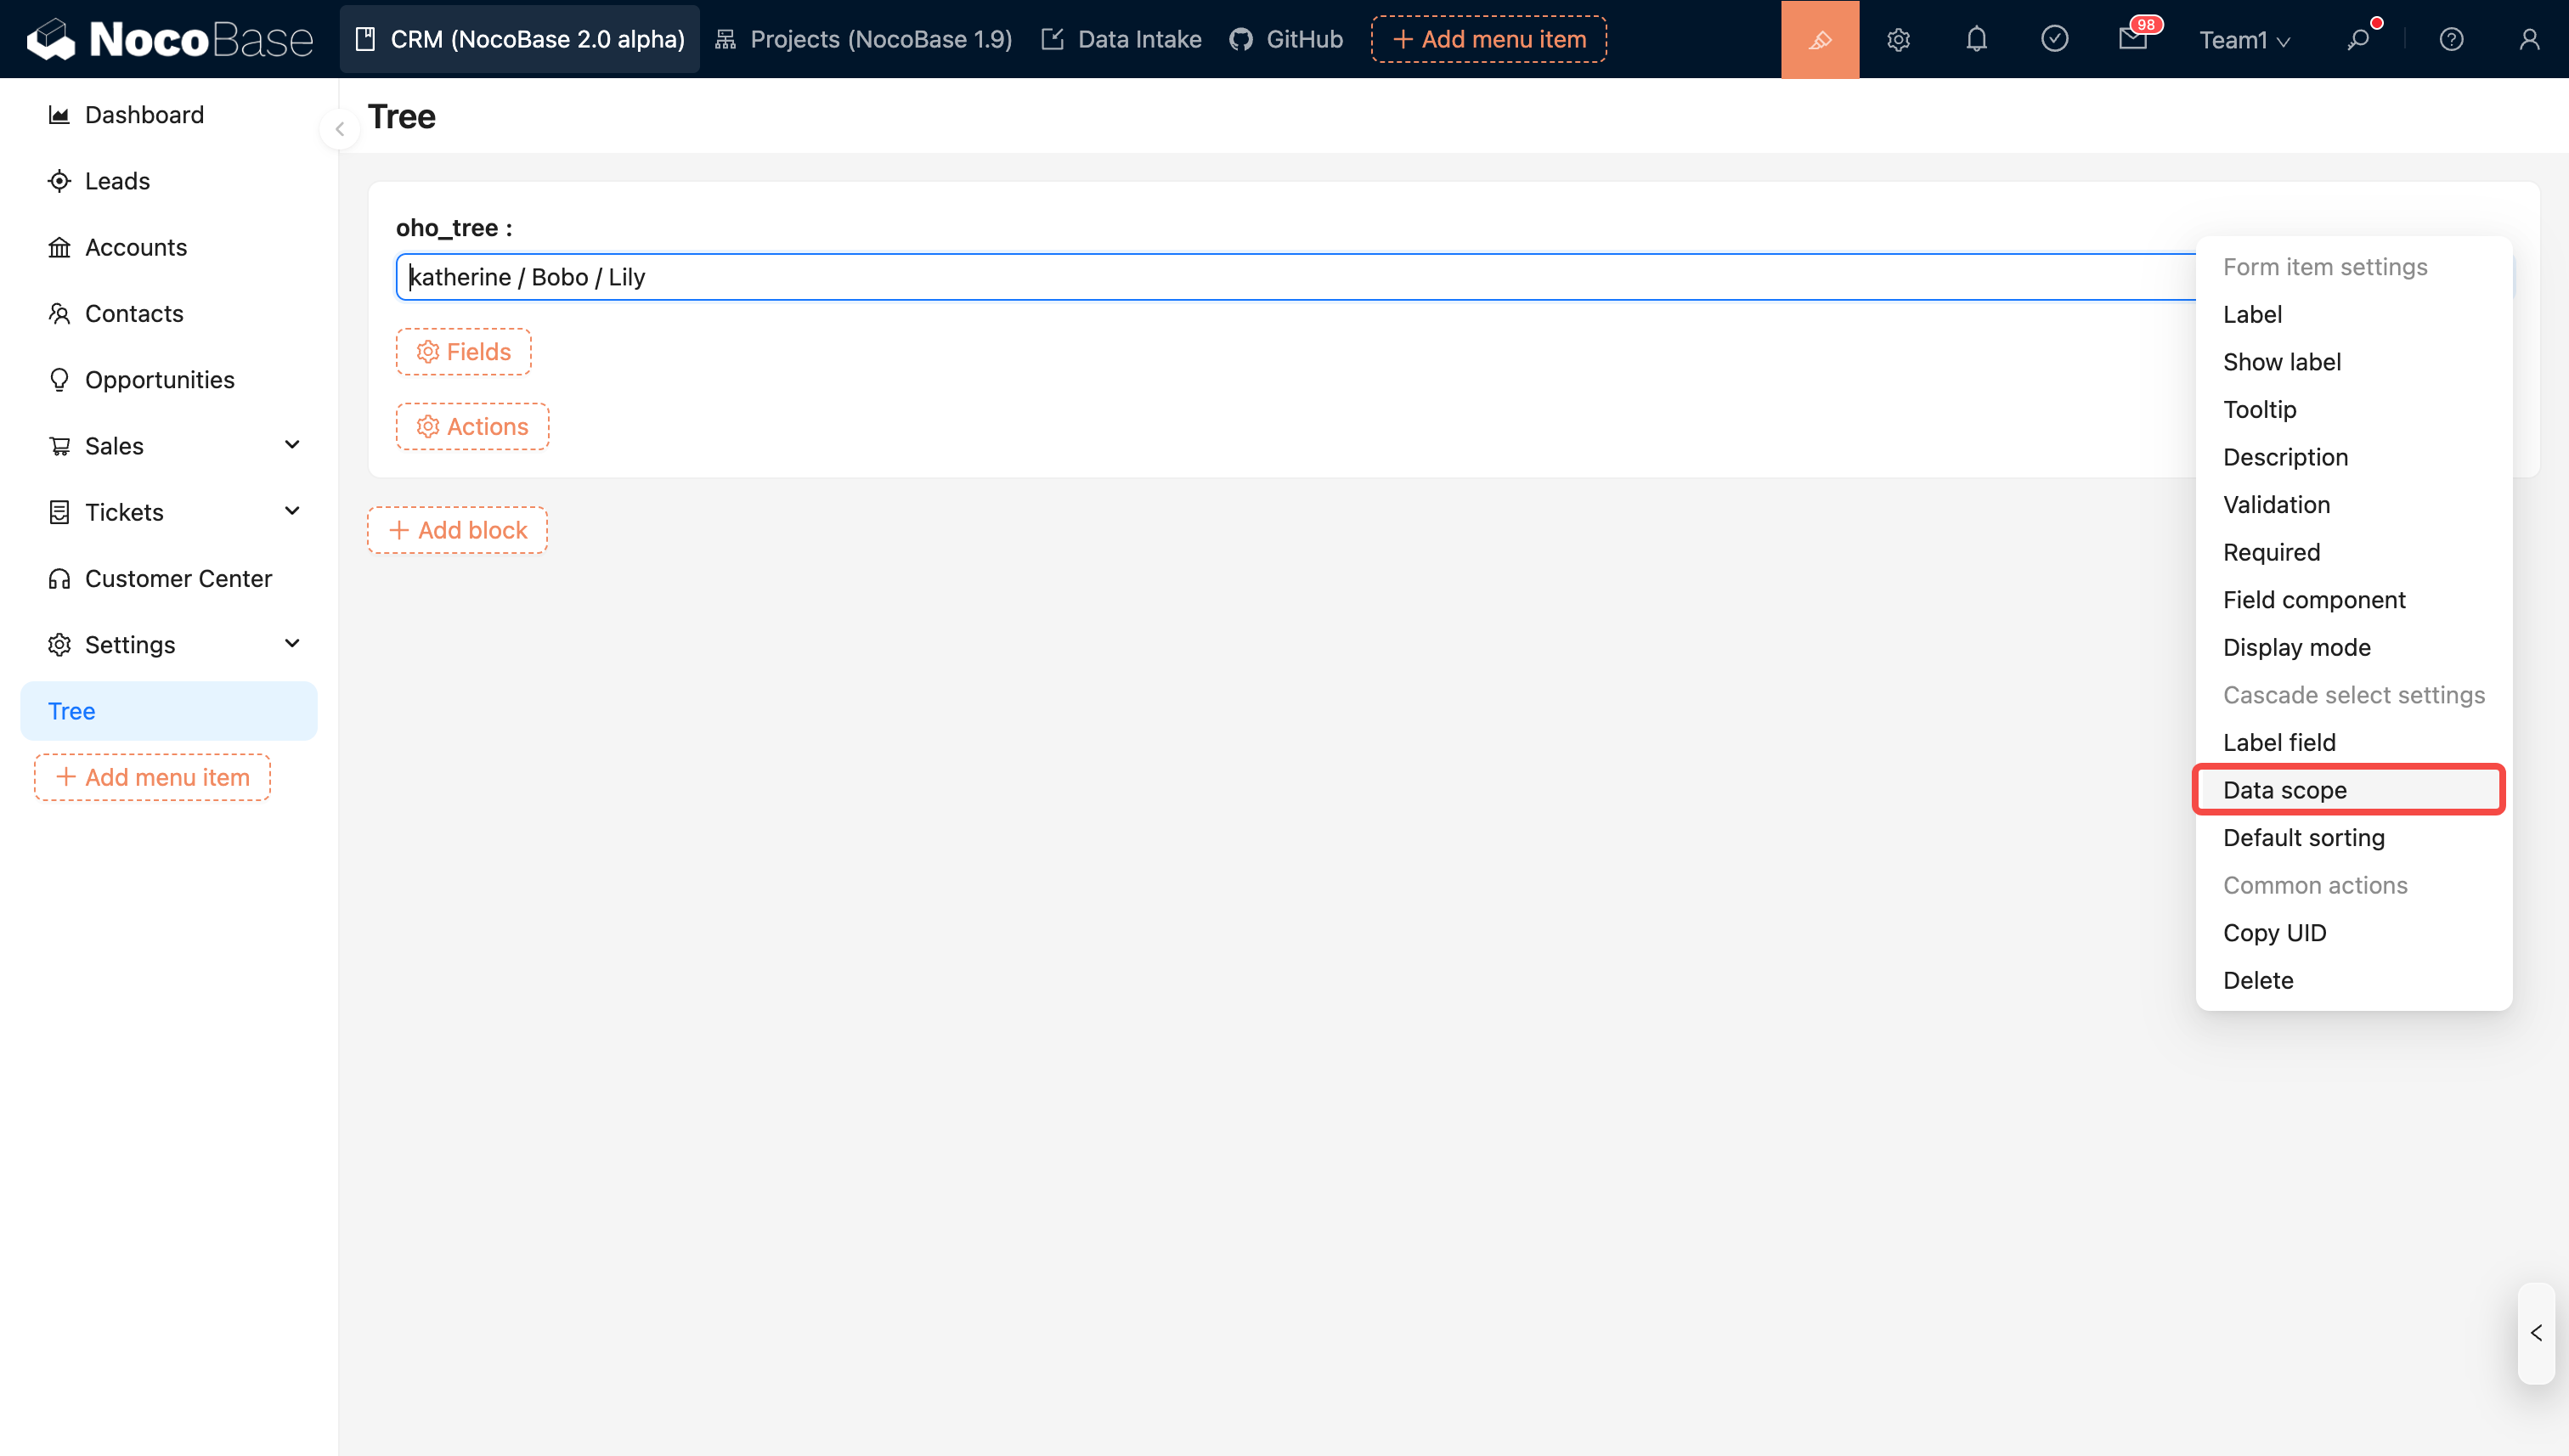Viewport: 2569px width, 1456px height.
Task: Open the user profile icon
Action: pyautogui.click(x=2528, y=39)
